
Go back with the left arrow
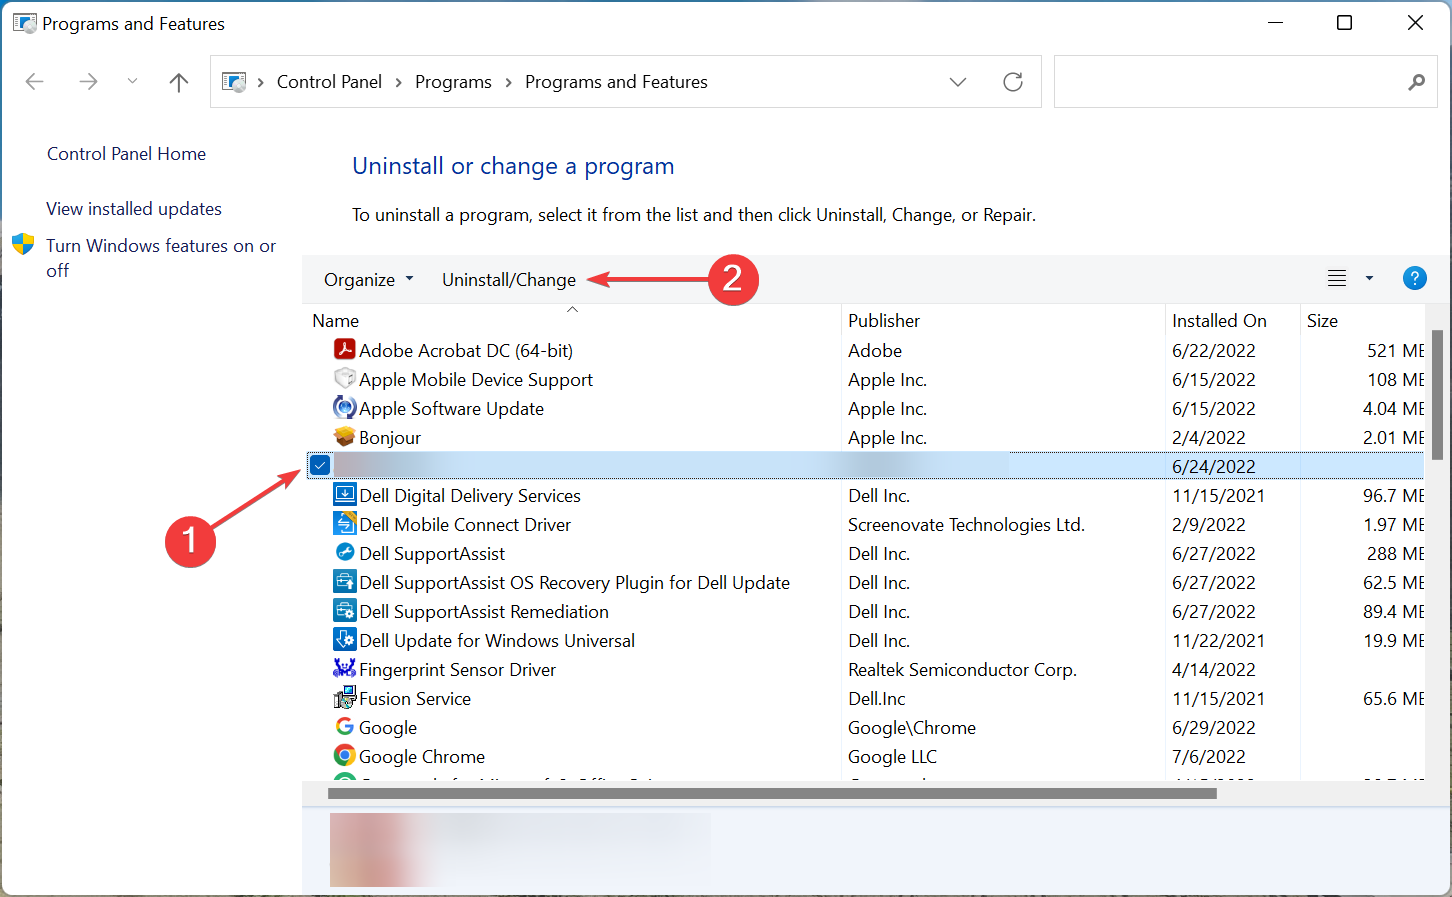pos(35,82)
